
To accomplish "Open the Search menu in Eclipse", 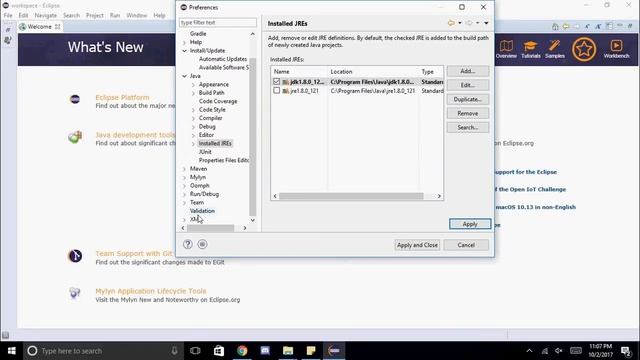I will tap(71, 15).
